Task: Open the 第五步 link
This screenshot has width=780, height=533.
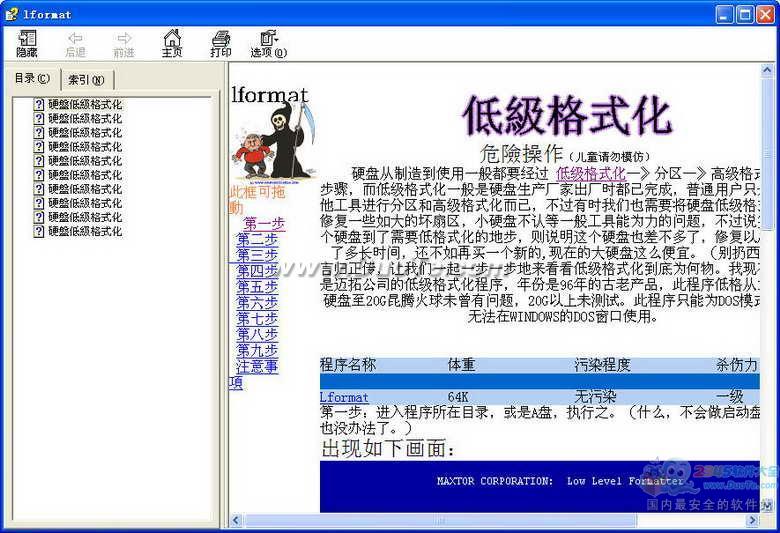Action: 257,287
